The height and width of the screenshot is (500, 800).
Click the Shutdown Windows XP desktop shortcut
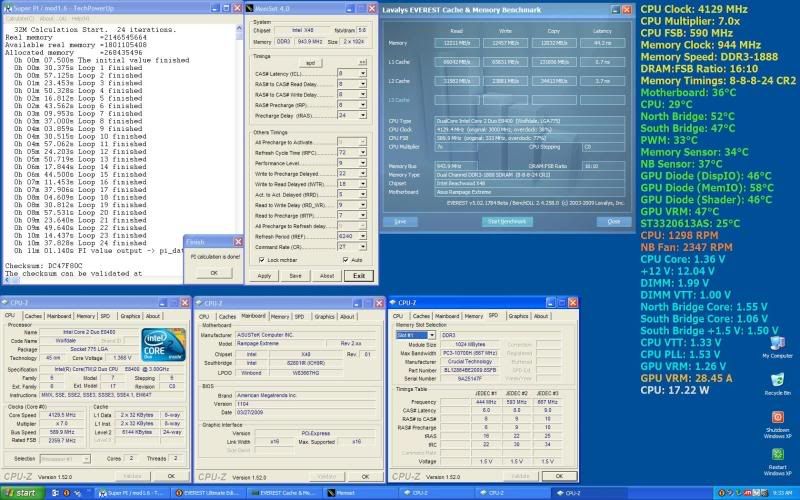[x=777, y=425]
